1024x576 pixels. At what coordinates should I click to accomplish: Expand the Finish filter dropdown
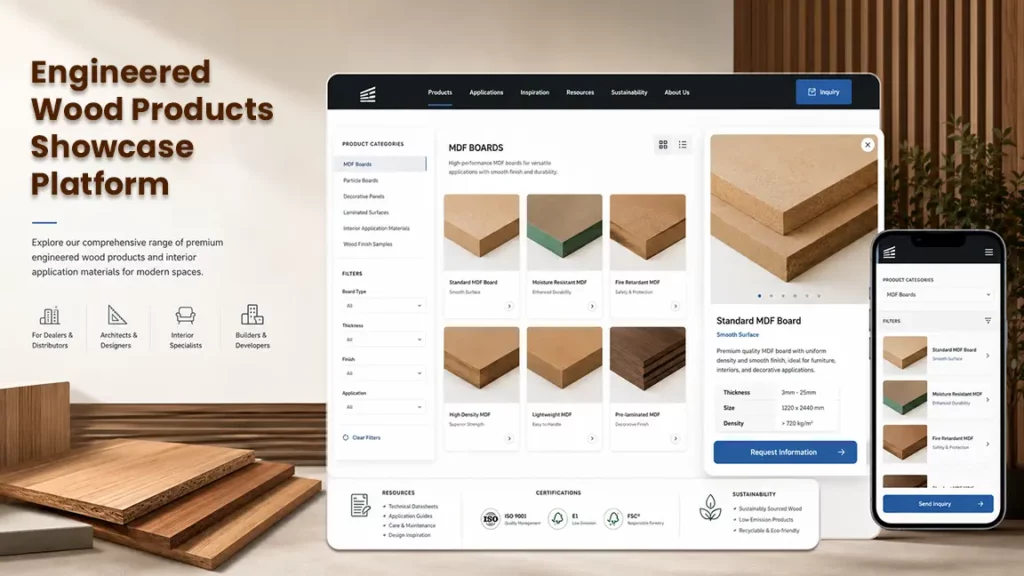point(383,374)
